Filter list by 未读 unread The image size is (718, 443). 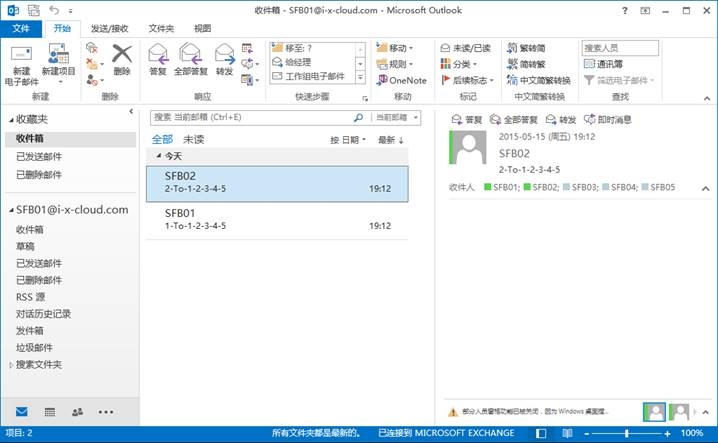[193, 139]
